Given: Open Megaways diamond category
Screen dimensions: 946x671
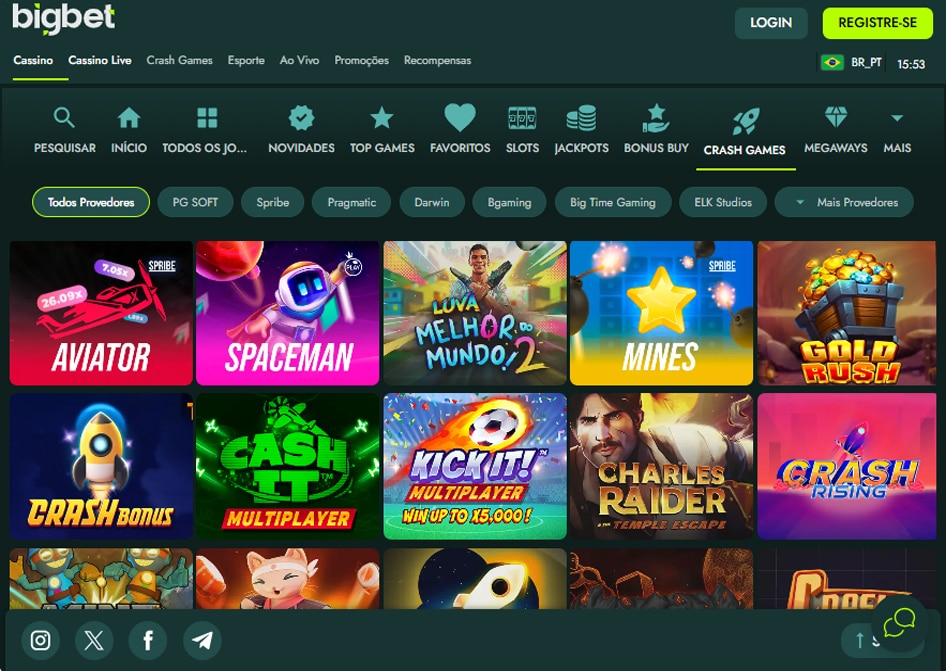Looking at the screenshot, I should (x=835, y=116).
